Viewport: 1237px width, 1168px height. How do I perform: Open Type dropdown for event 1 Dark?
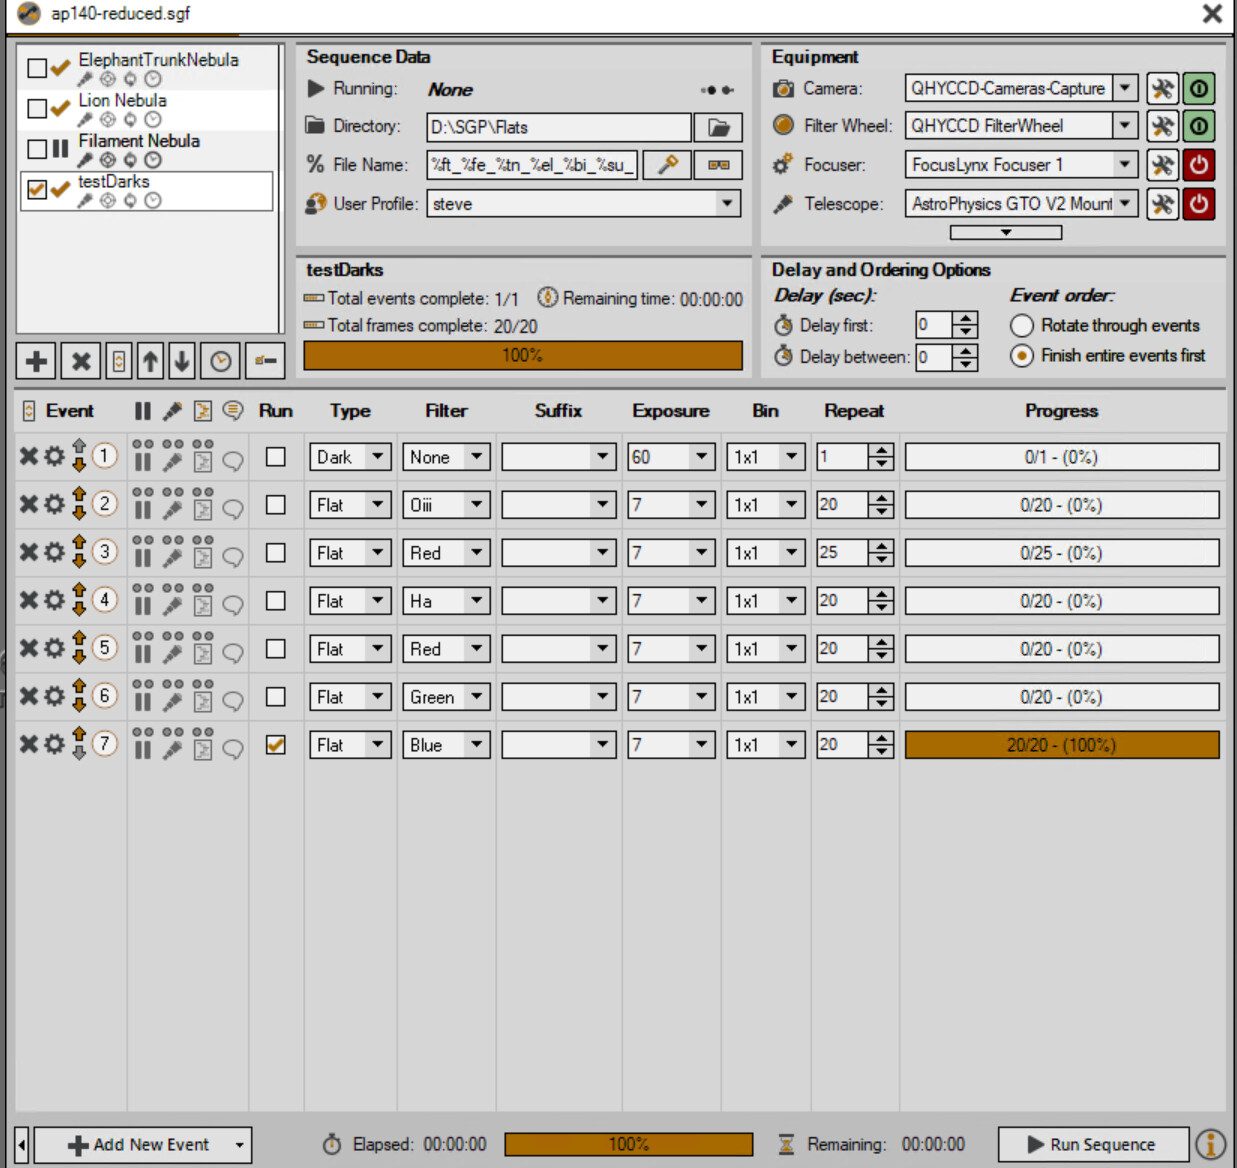pyautogui.click(x=377, y=457)
